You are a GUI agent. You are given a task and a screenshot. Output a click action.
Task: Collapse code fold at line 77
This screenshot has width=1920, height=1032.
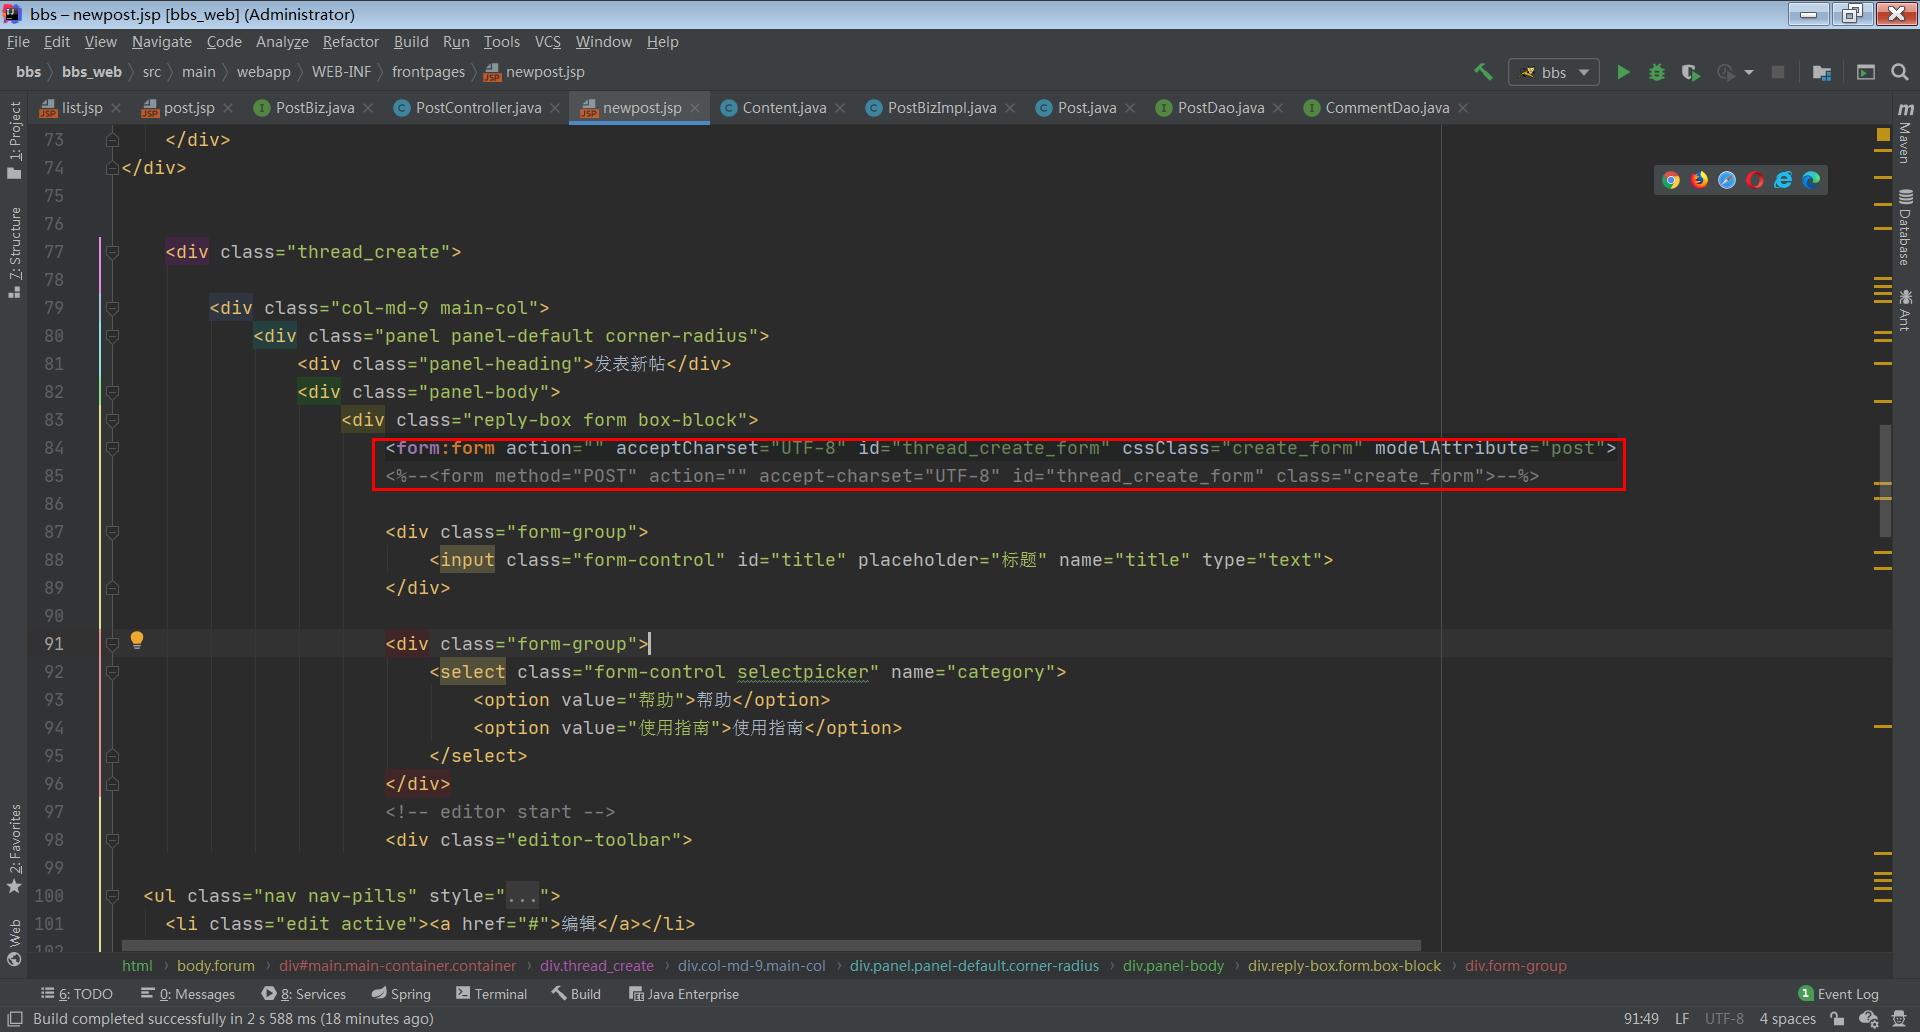click(x=112, y=252)
